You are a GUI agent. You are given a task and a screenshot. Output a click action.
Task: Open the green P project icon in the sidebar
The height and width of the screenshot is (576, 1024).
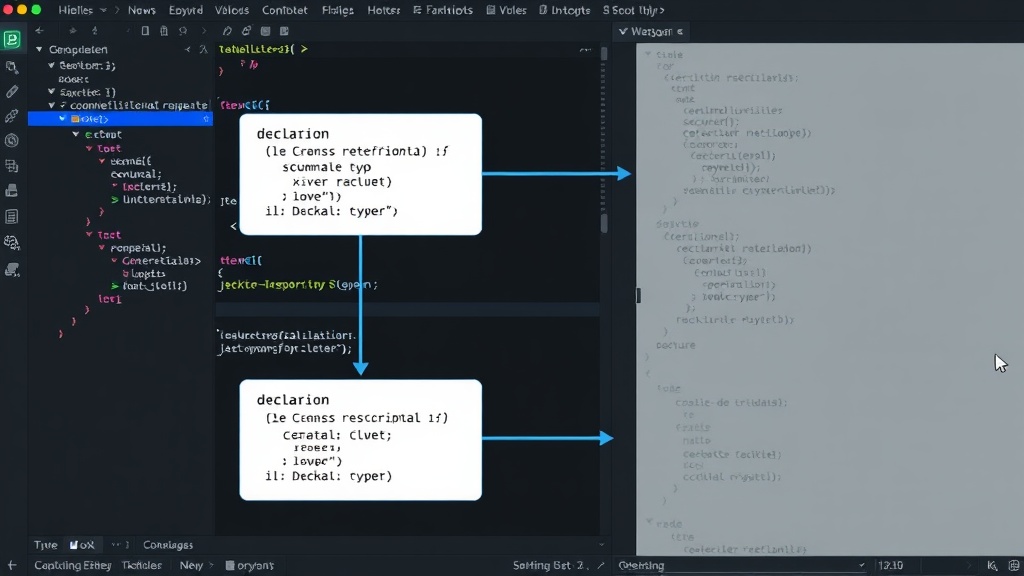(x=12, y=39)
